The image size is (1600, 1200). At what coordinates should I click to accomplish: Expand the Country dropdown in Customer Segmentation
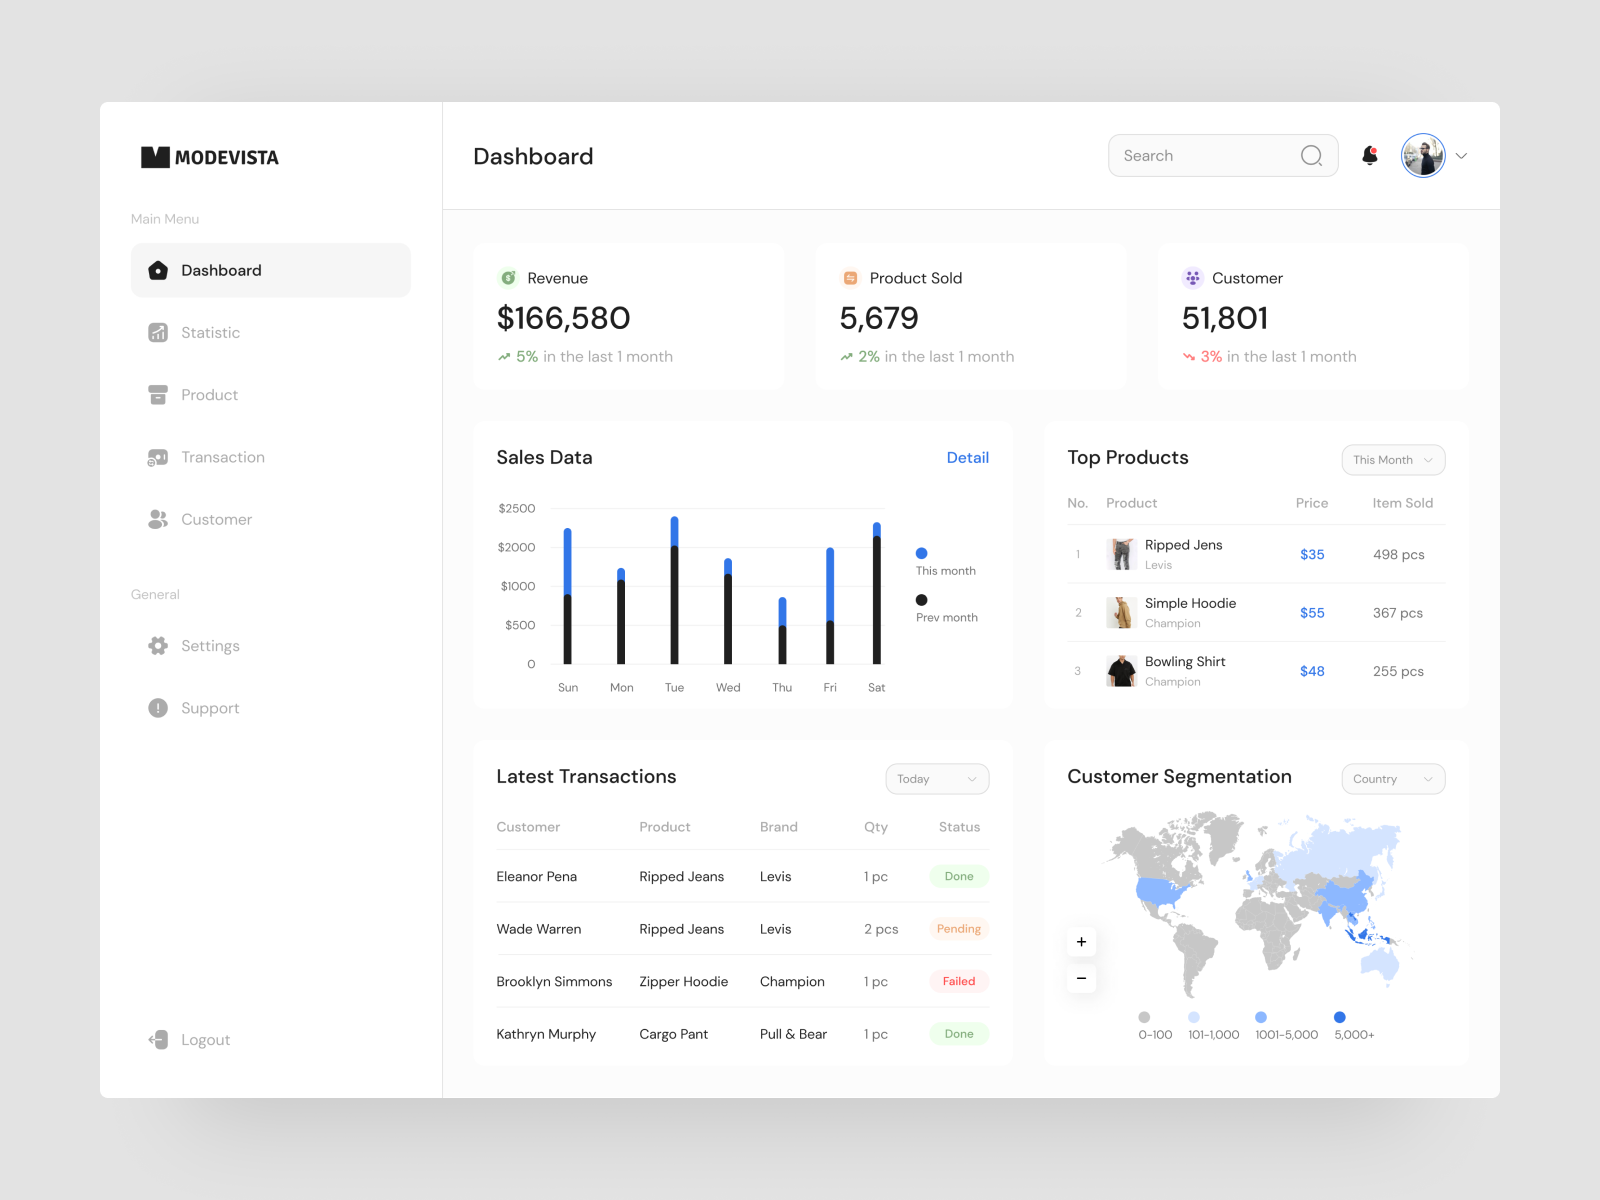pyautogui.click(x=1392, y=778)
